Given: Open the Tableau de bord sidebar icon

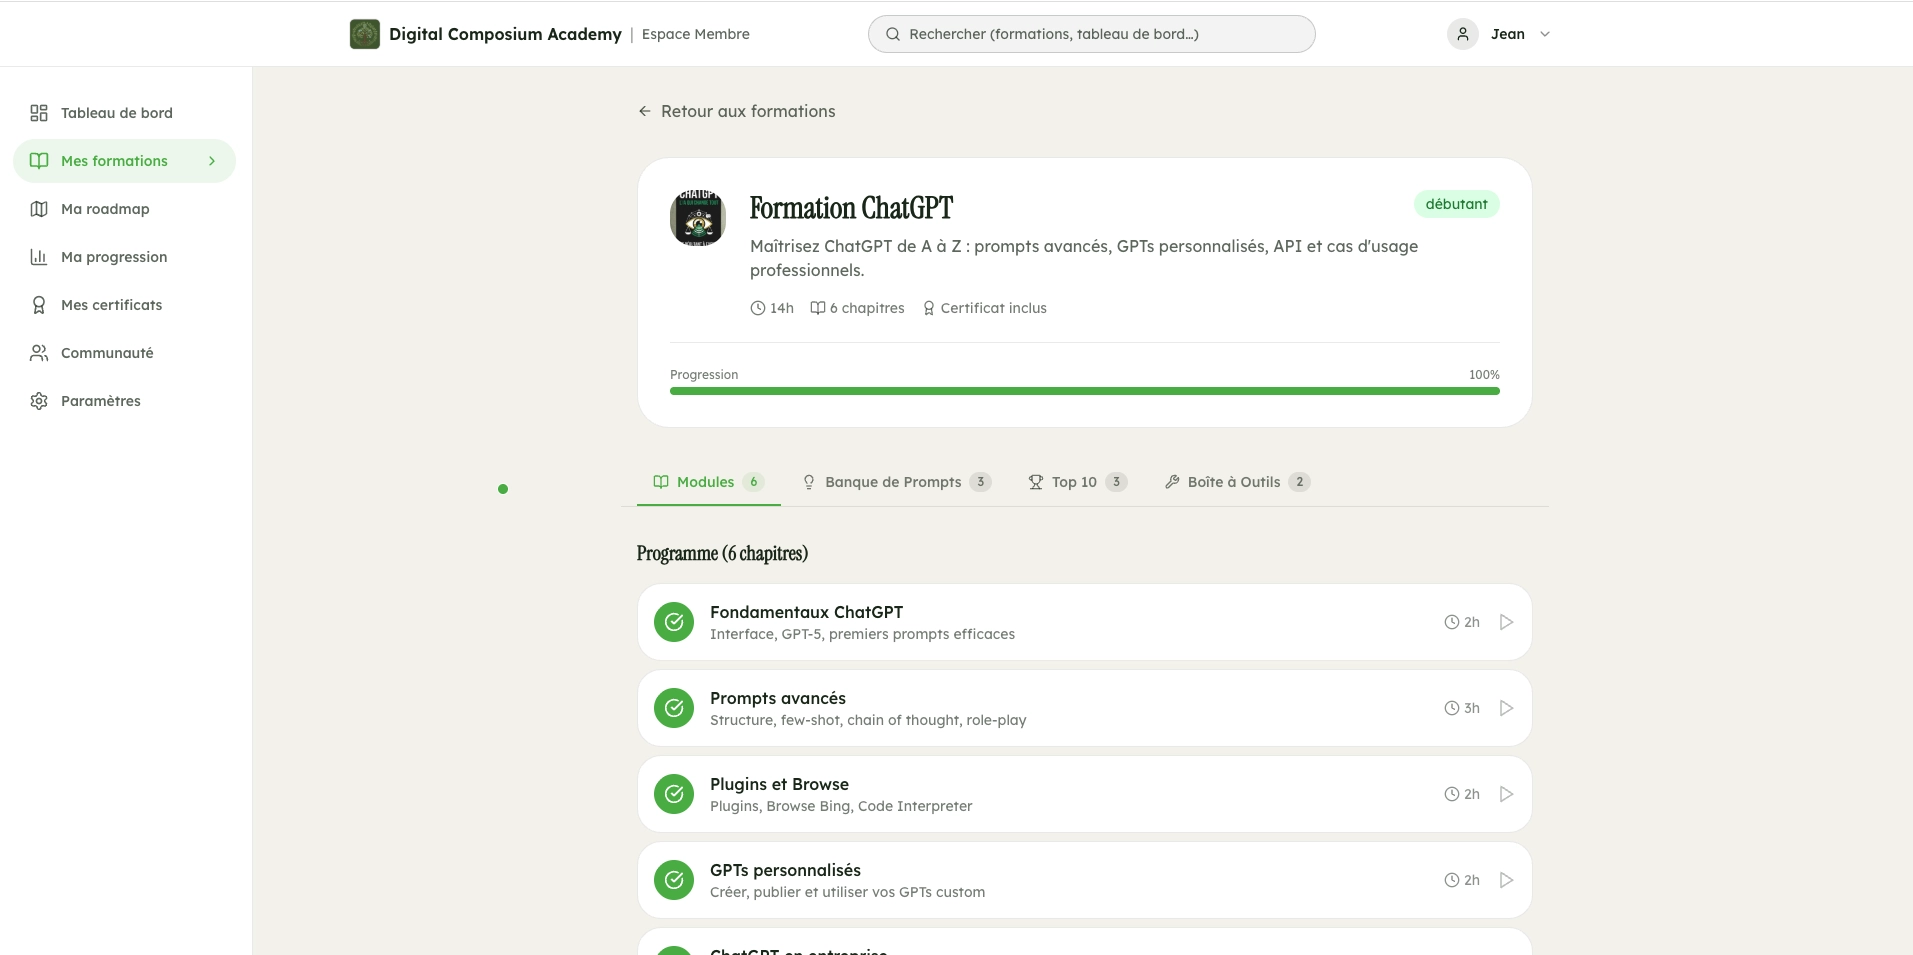Looking at the screenshot, I should click(x=39, y=113).
